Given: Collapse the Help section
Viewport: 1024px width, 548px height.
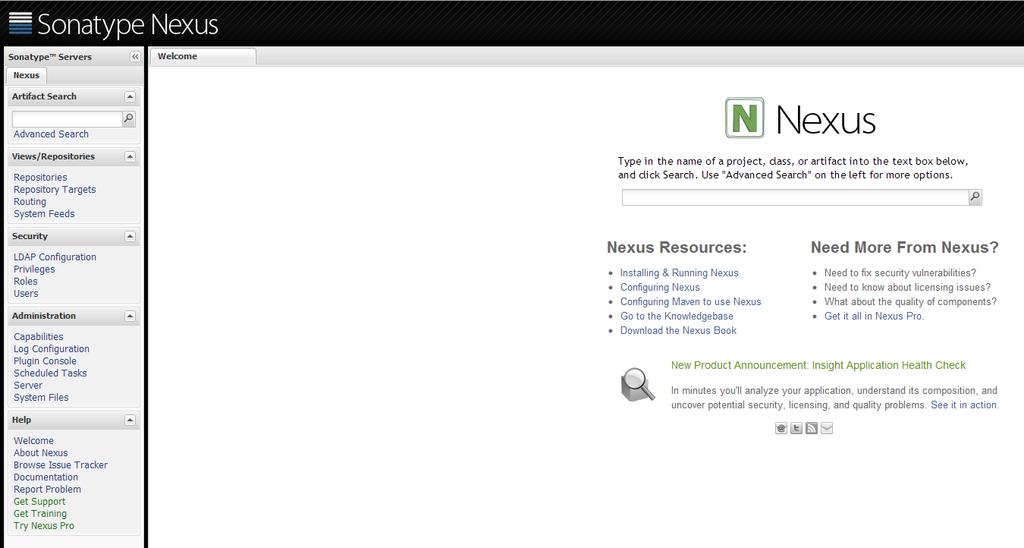Looking at the screenshot, I should 130,420.
